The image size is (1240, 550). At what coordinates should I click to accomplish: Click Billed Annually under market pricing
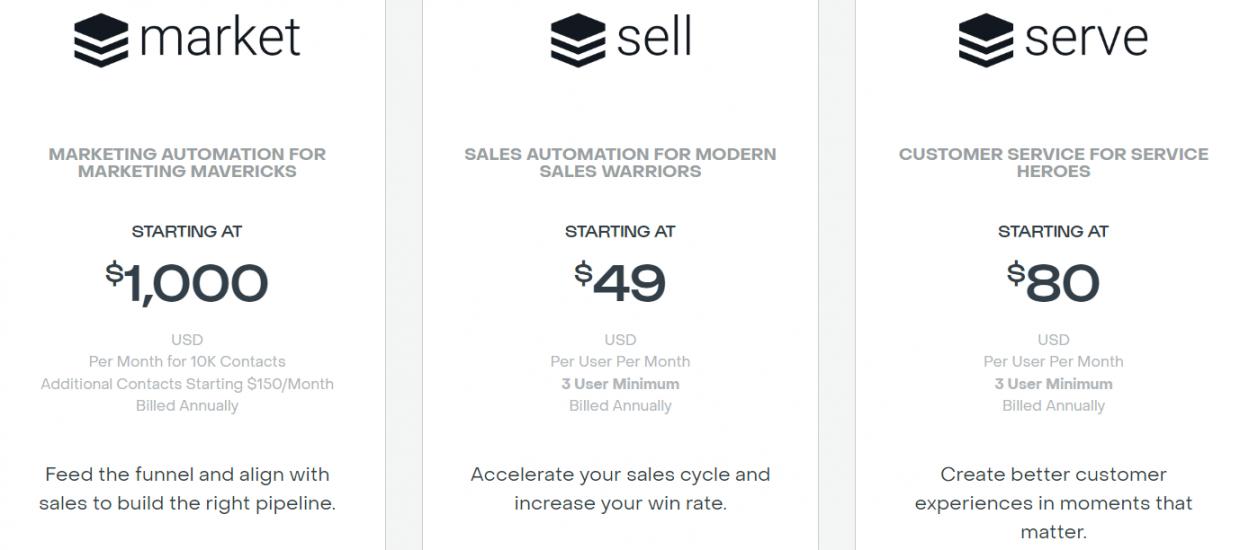(x=187, y=406)
